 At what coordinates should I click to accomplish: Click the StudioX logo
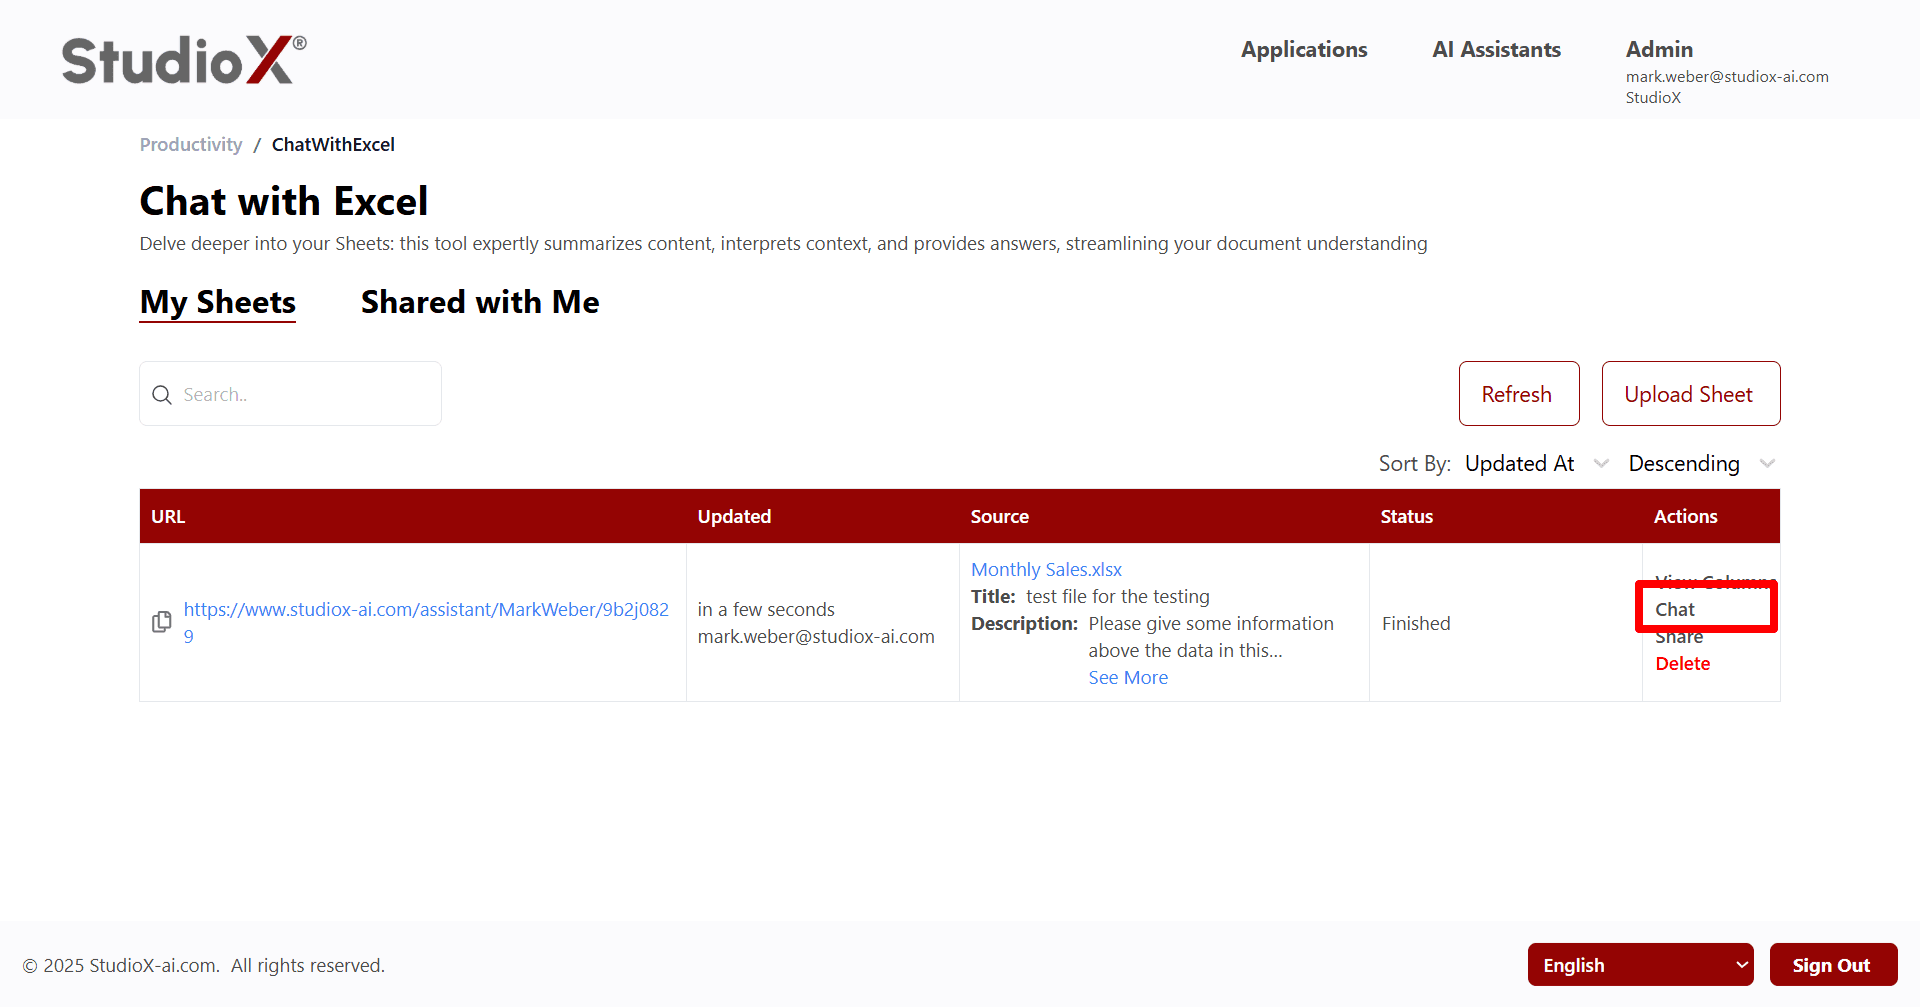click(x=184, y=60)
